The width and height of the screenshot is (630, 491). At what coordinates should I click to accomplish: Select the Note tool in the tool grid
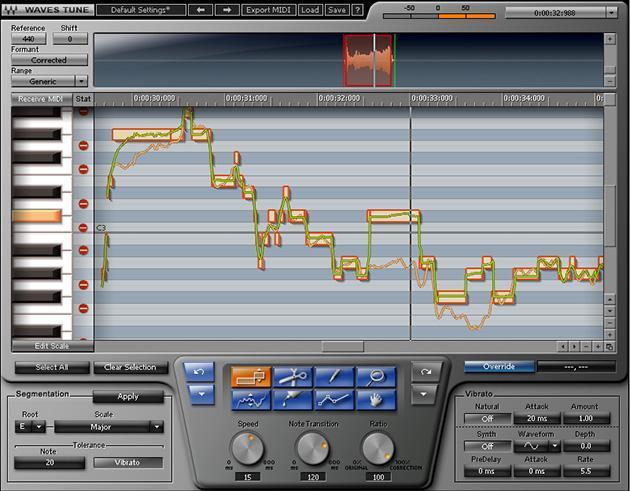(251, 376)
